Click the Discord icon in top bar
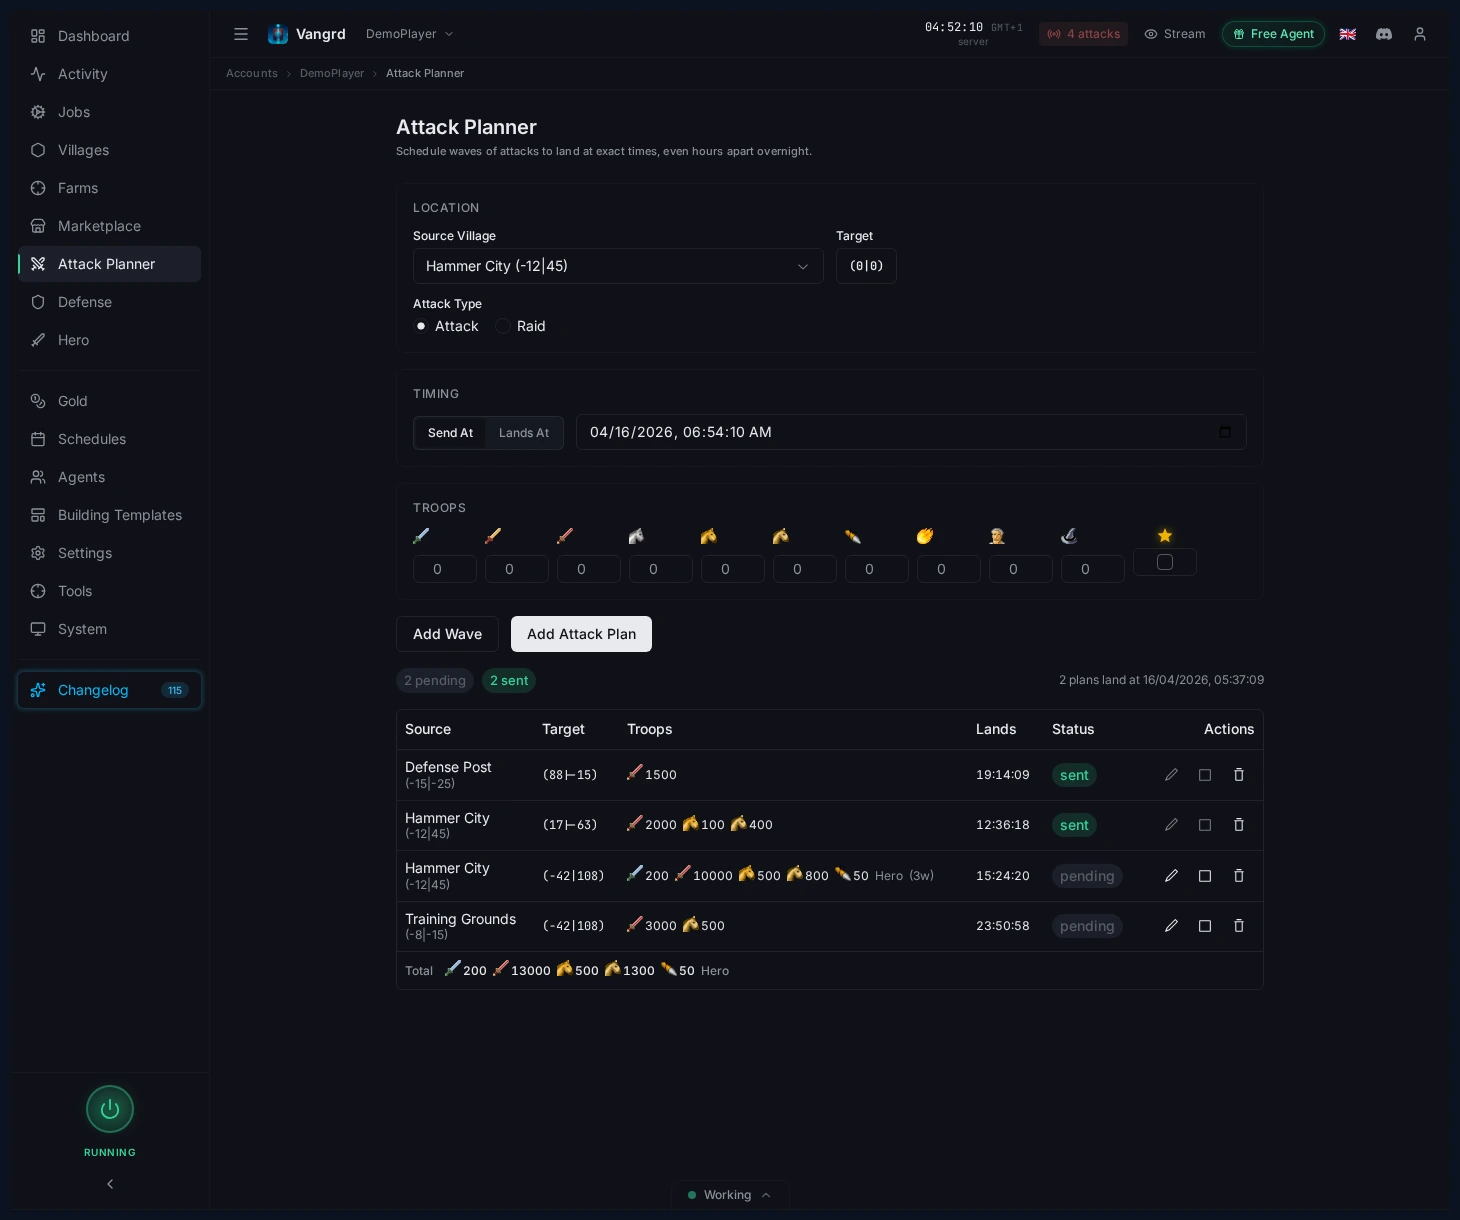 (1383, 34)
